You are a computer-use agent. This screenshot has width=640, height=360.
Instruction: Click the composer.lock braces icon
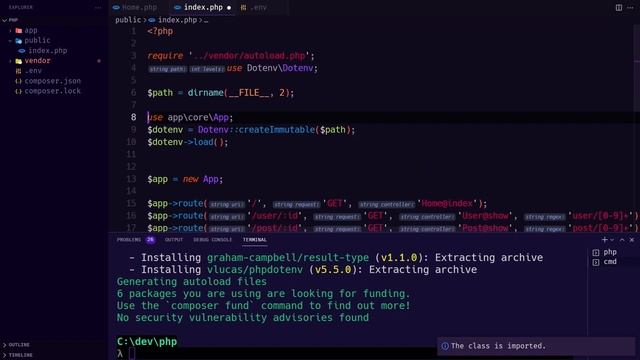(18, 91)
